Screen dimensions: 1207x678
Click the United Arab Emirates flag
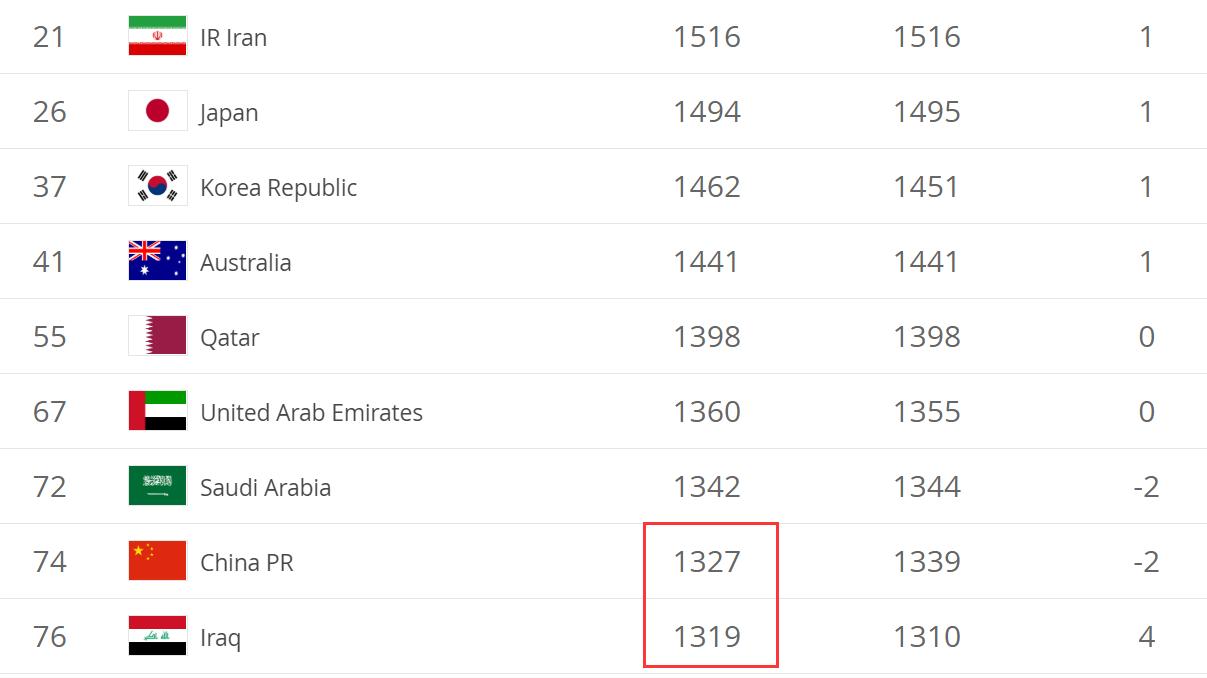point(157,411)
